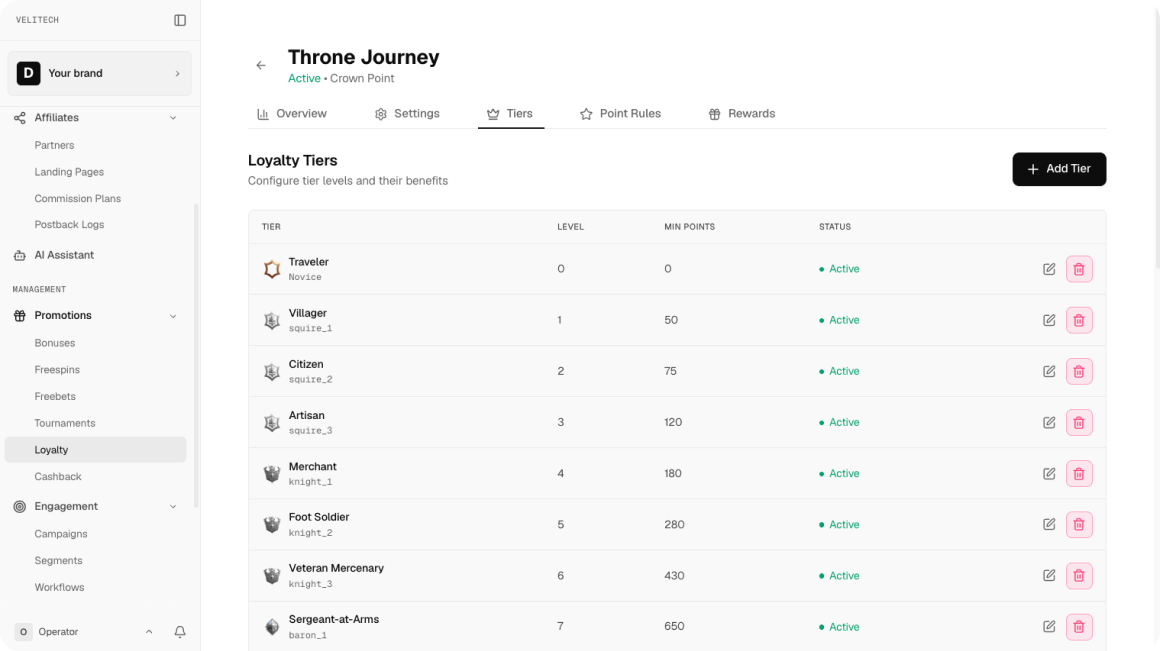Go to Segments
This screenshot has width=1160, height=651.
coord(58,561)
